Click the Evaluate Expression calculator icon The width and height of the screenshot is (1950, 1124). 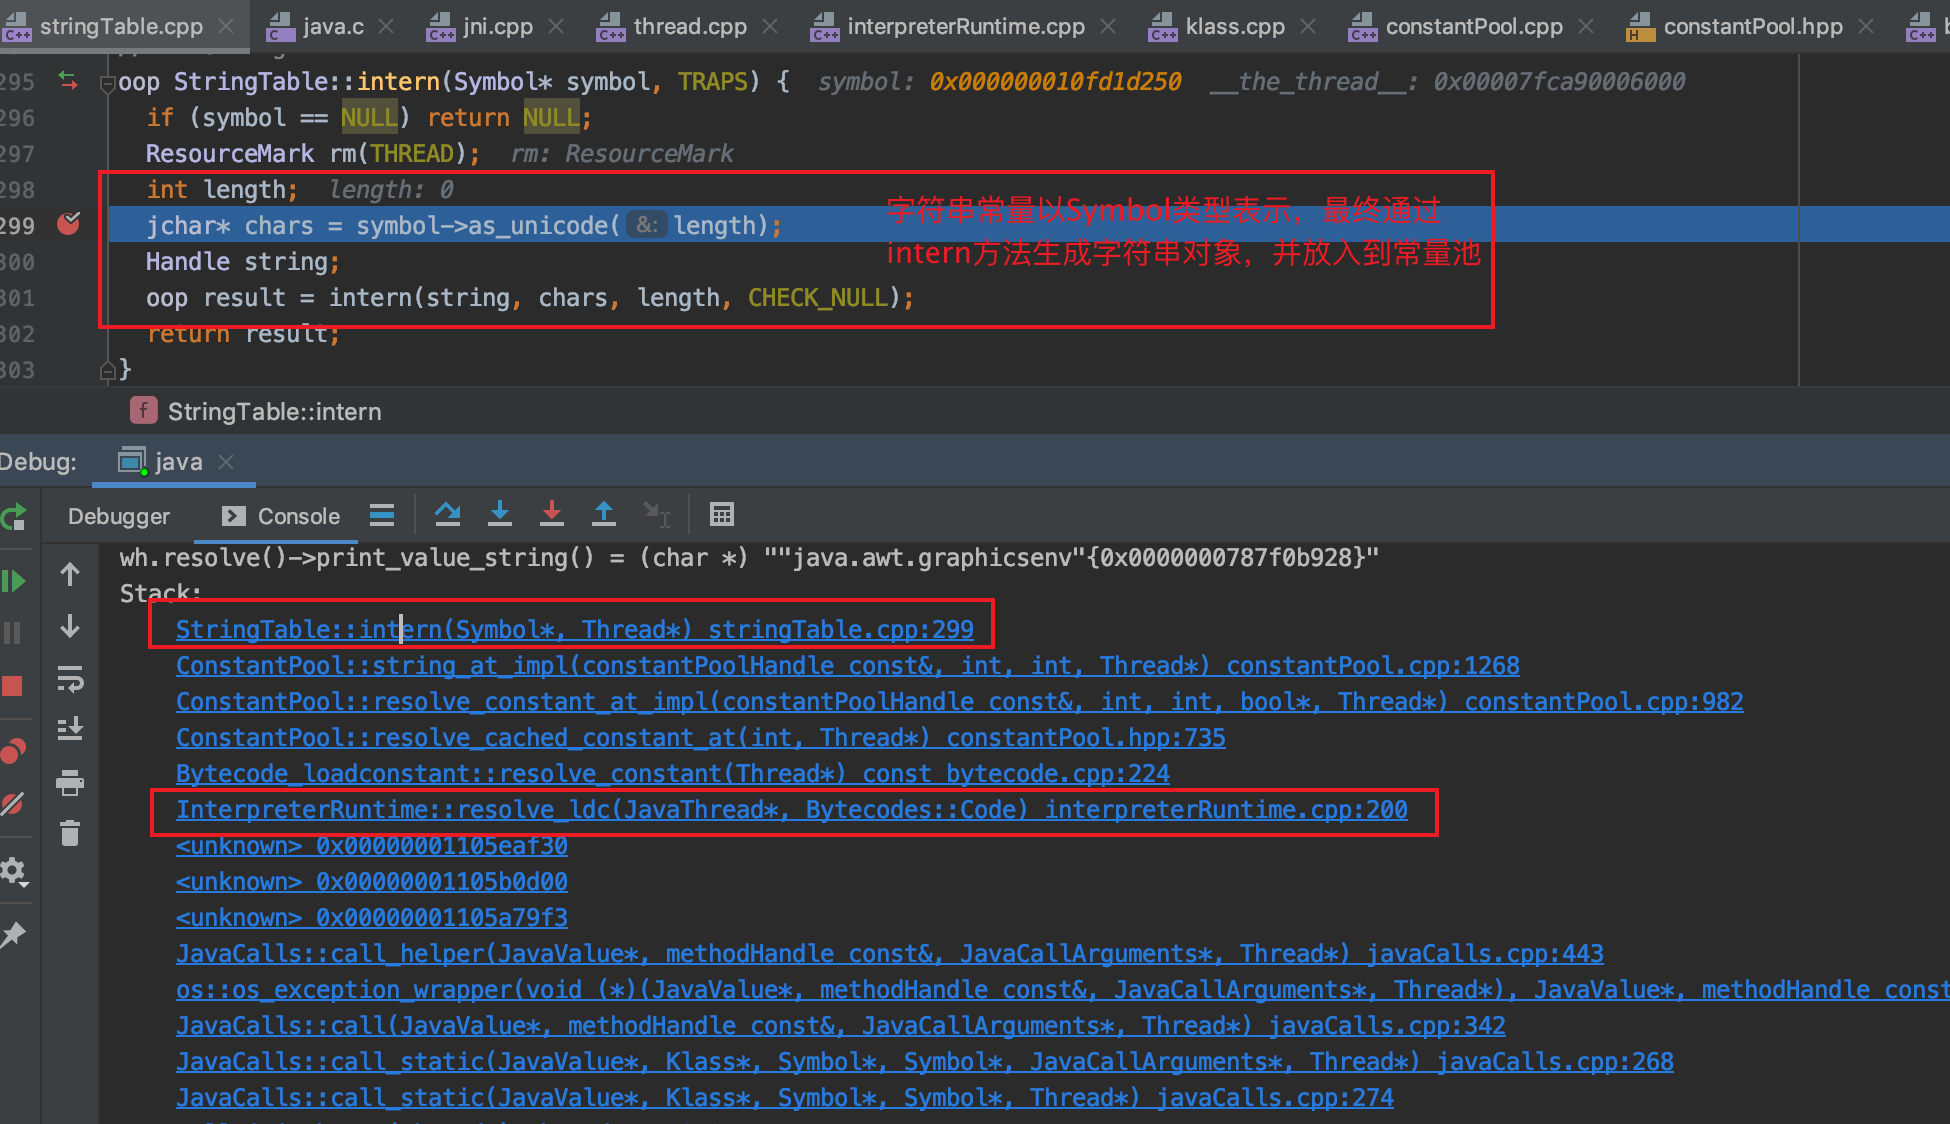[721, 515]
